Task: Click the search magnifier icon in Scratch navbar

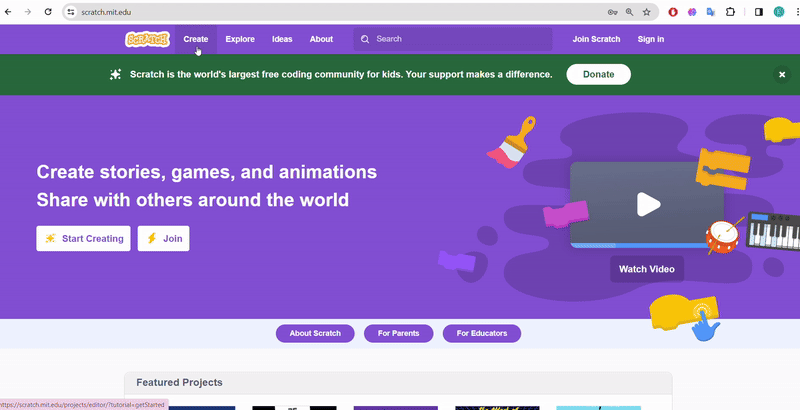Action: [364, 39]
